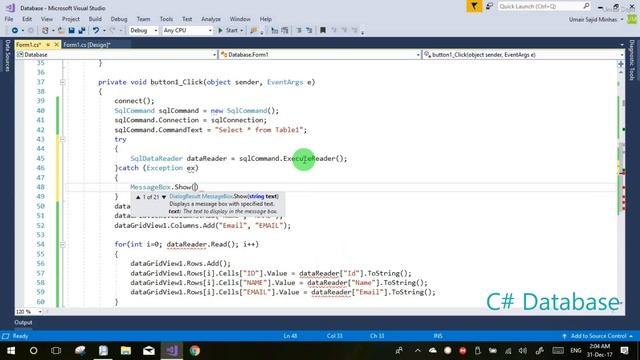The width and height of the screenshot is (640, 360).
Task: Click the volume icon in system tray
Action: (x=523, y=351)
